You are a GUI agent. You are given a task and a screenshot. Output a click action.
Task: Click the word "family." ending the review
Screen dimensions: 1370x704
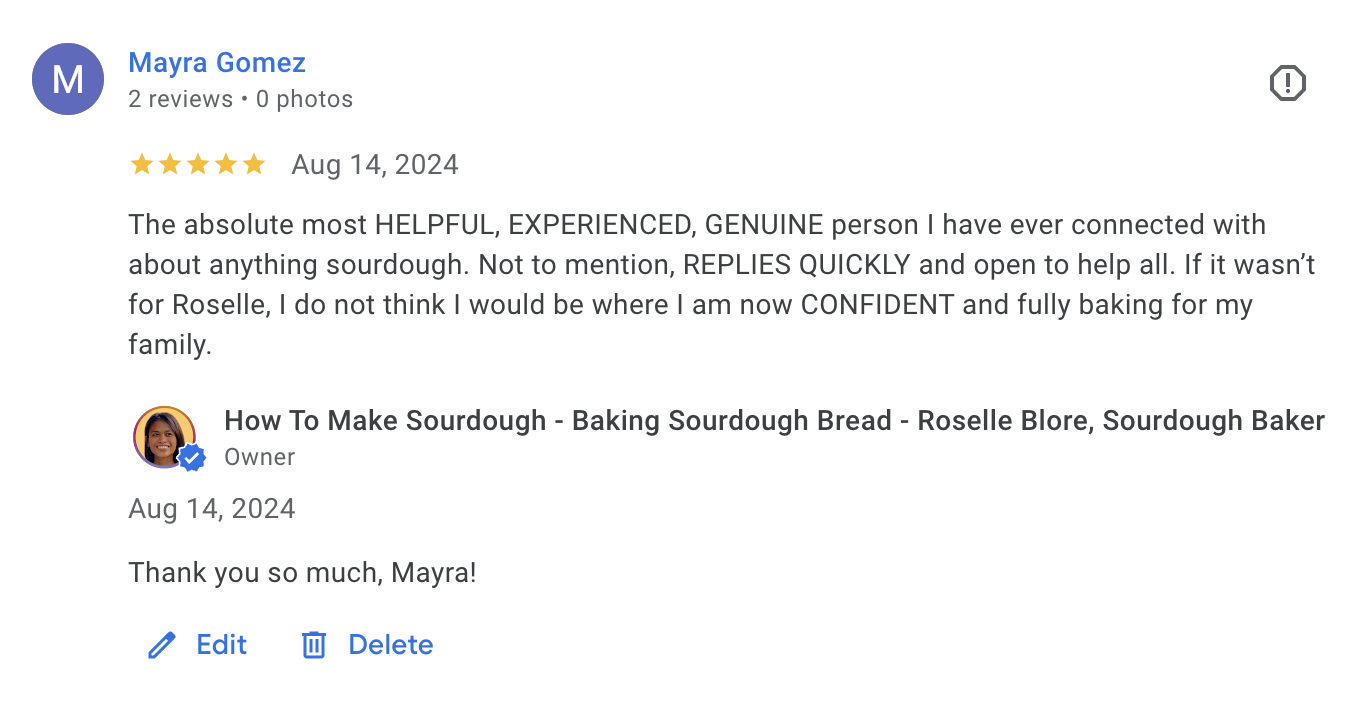point(170,346)
